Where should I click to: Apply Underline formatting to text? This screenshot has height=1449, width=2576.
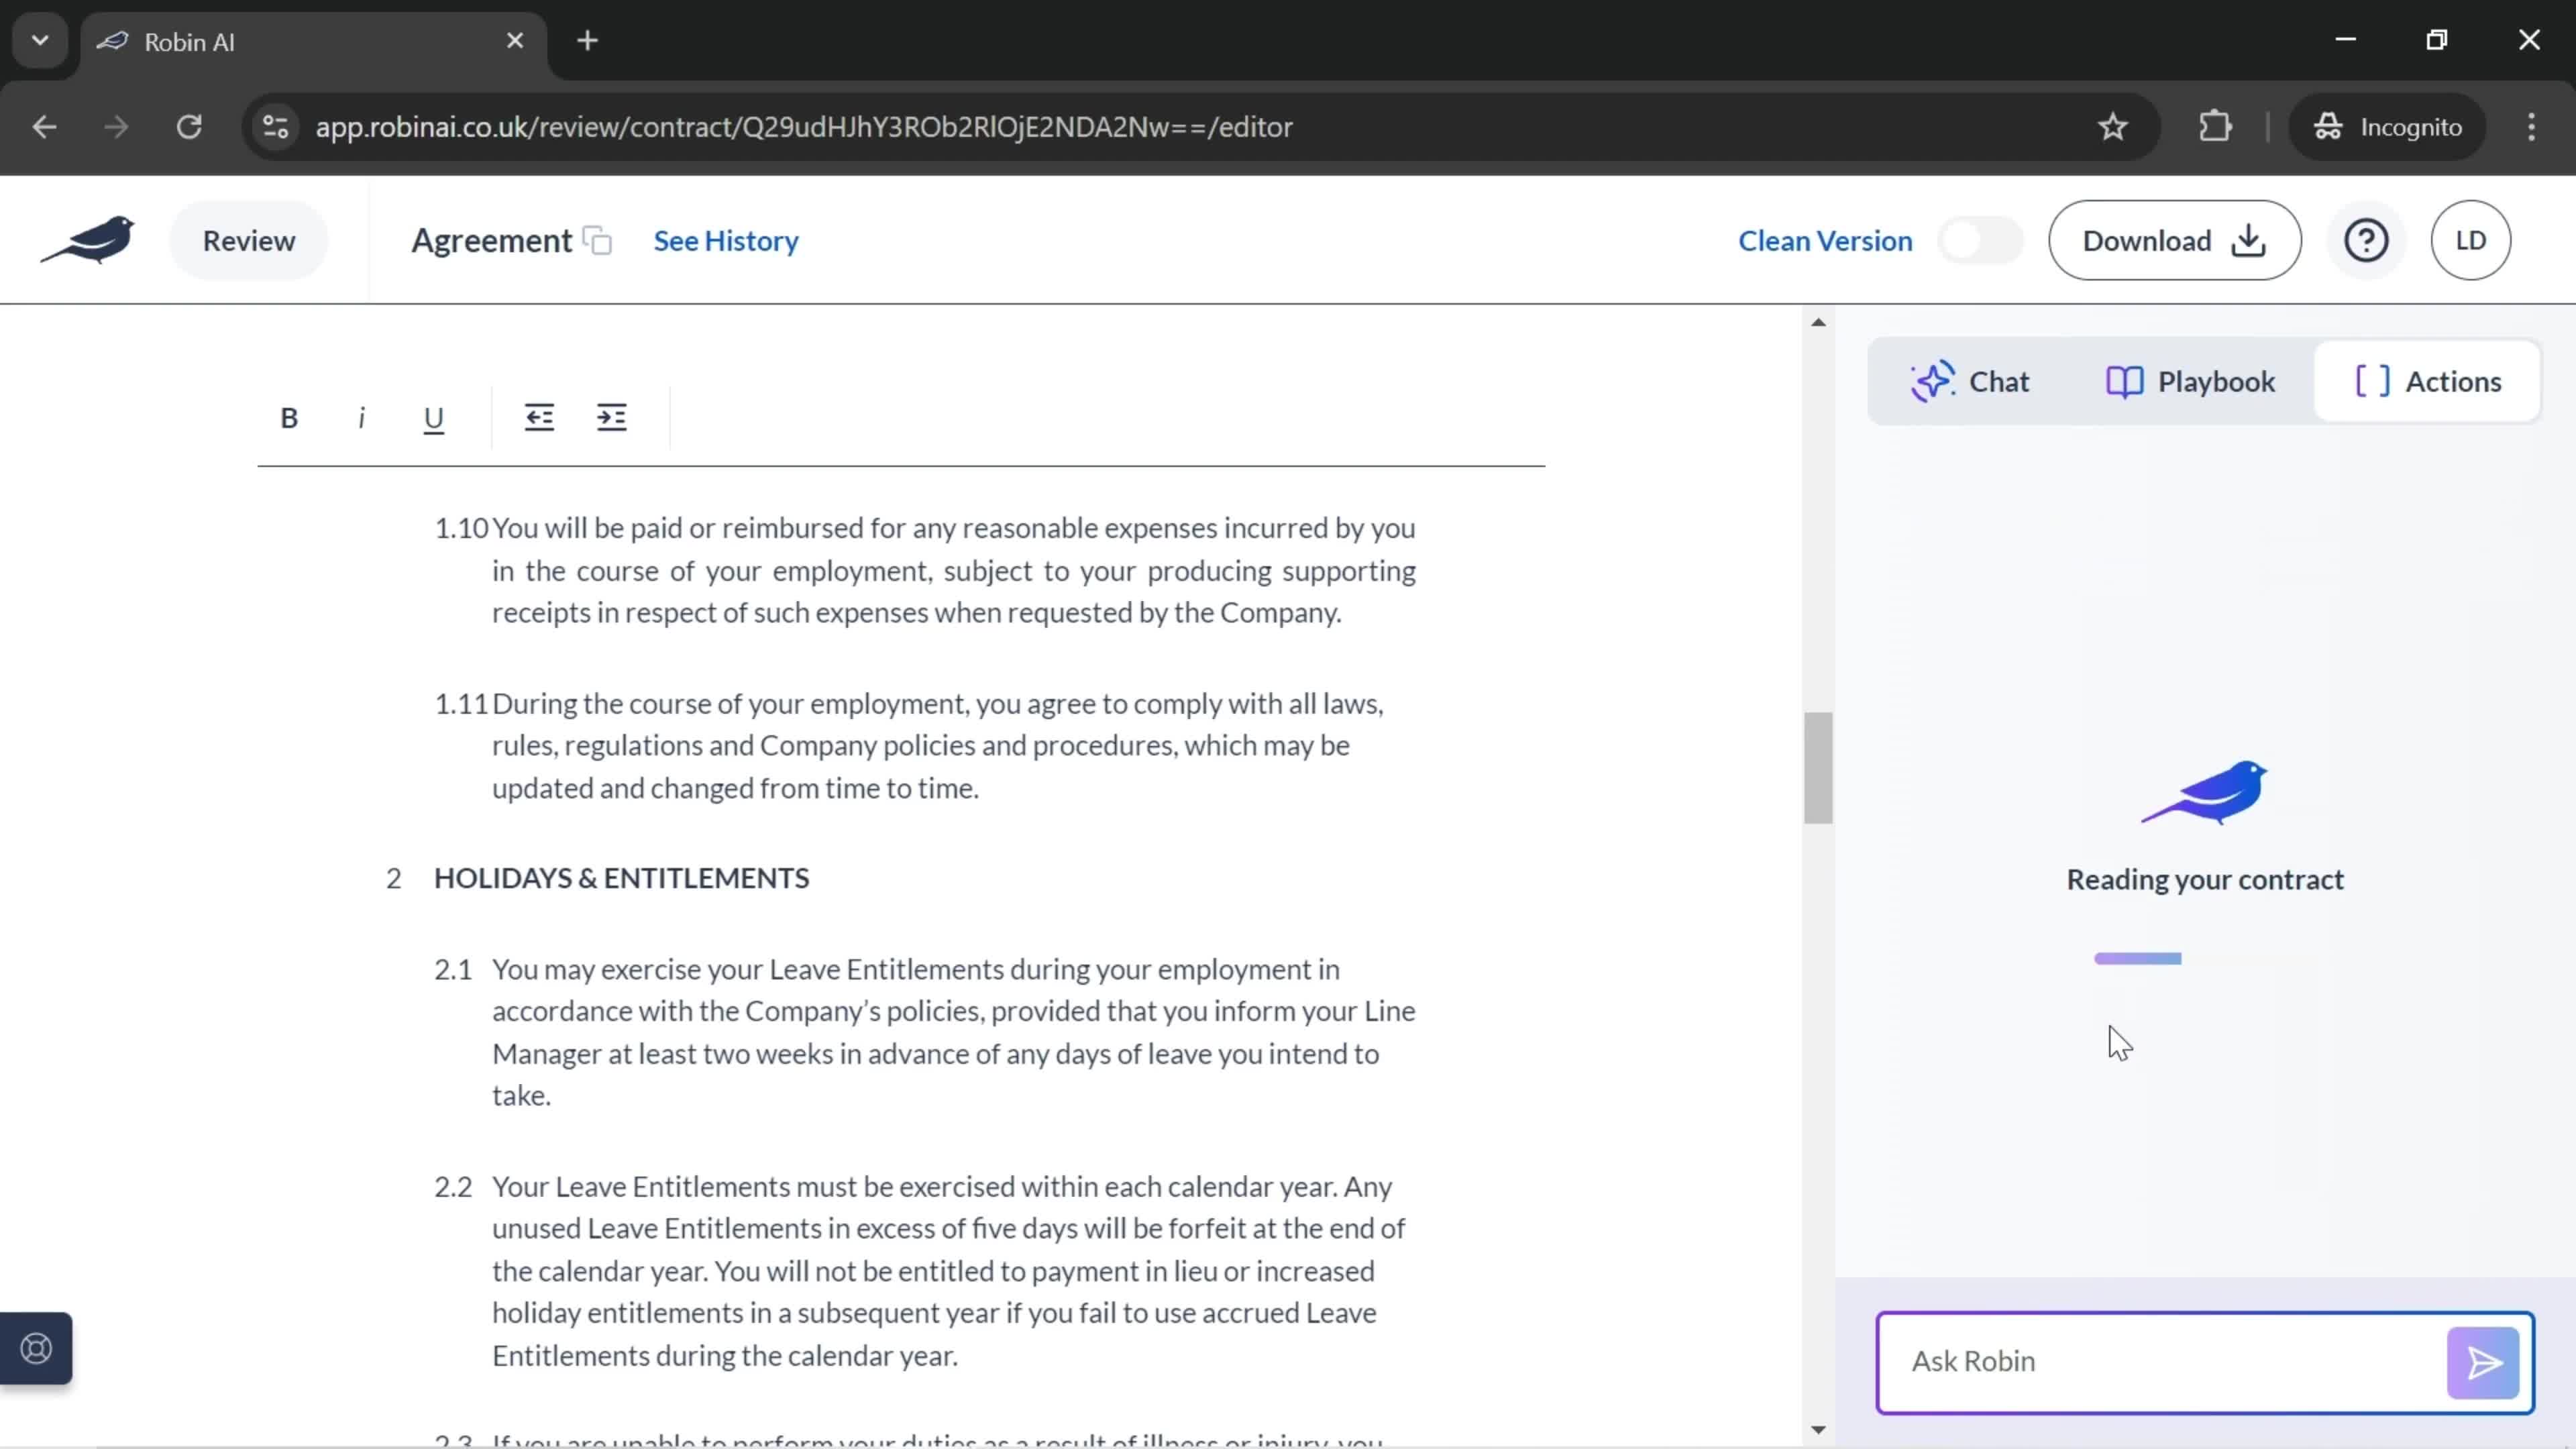[433, 416]
